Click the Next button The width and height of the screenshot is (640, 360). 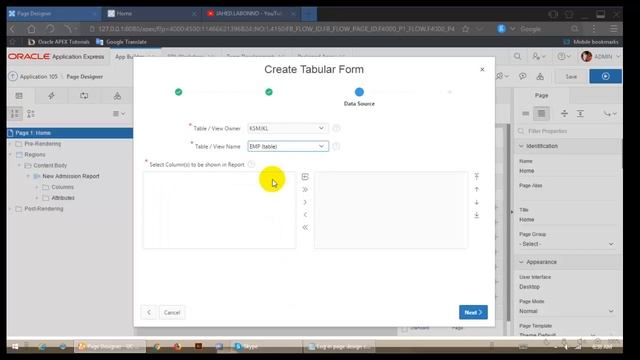pos(473,312)
